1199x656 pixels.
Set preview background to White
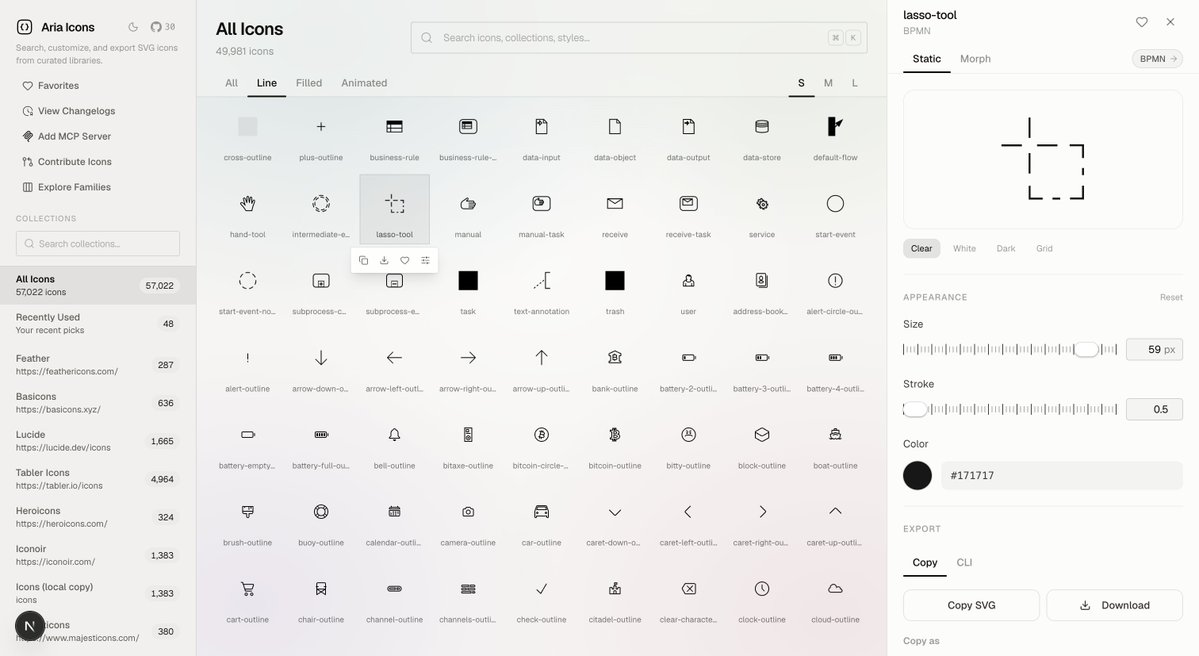pos(964,248)
